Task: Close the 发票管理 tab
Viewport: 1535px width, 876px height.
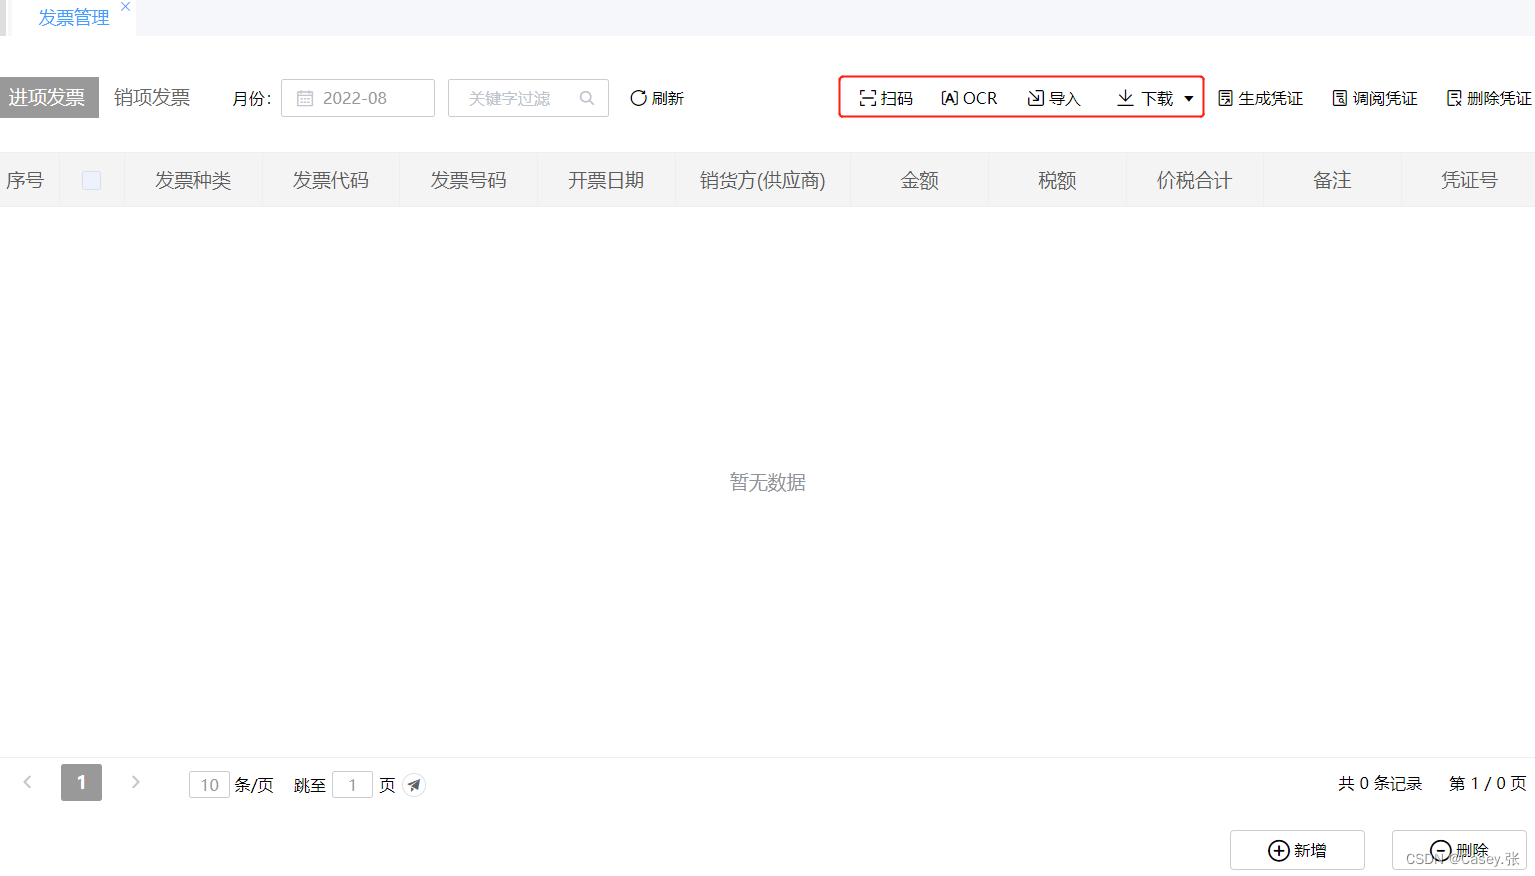Action: 125,7
